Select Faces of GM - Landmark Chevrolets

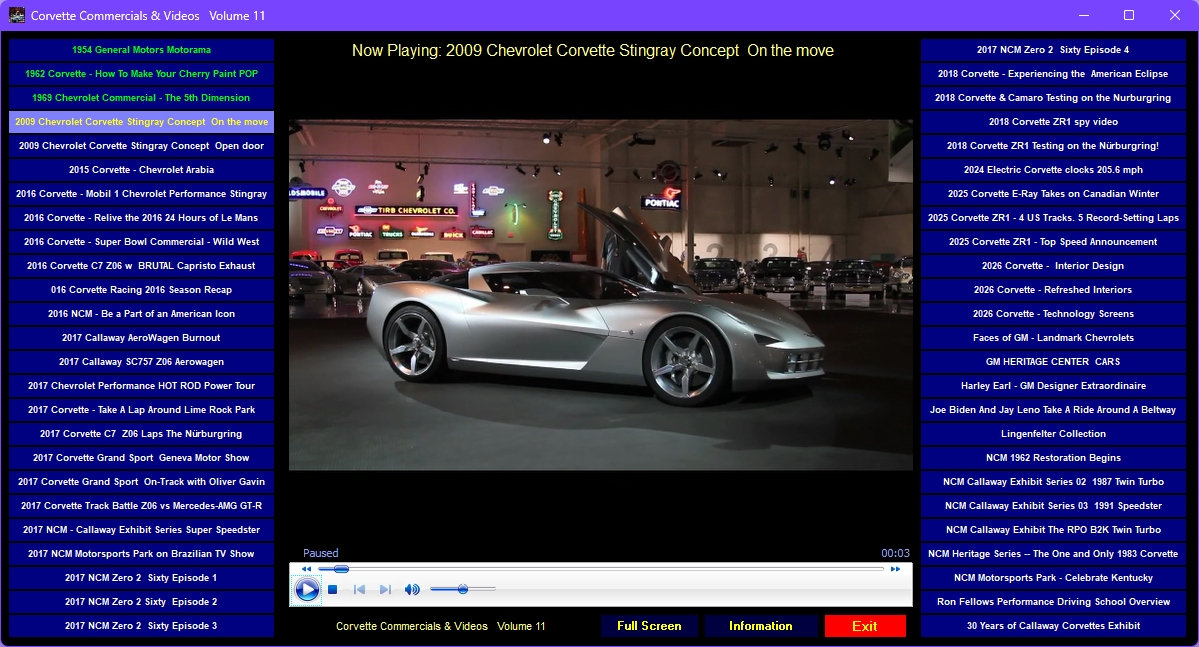tap(1053, 337)
